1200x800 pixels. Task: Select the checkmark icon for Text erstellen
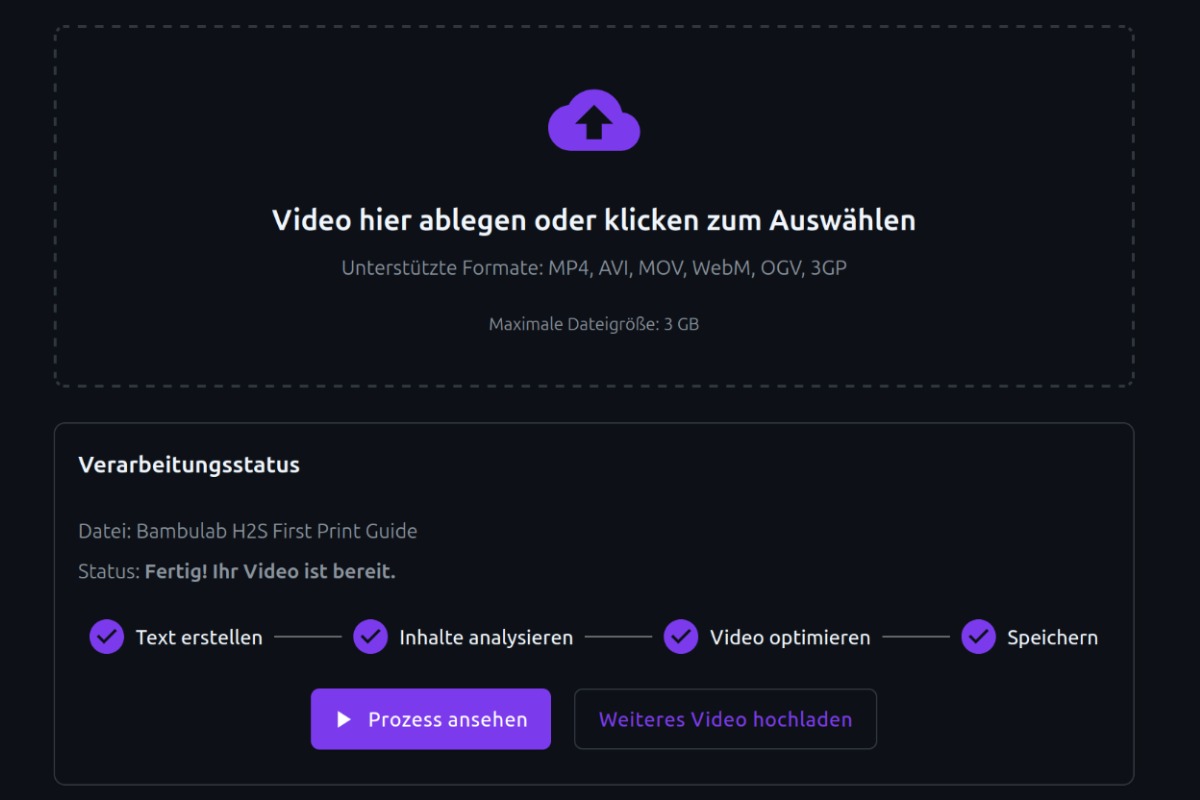[x=106, y=637]
